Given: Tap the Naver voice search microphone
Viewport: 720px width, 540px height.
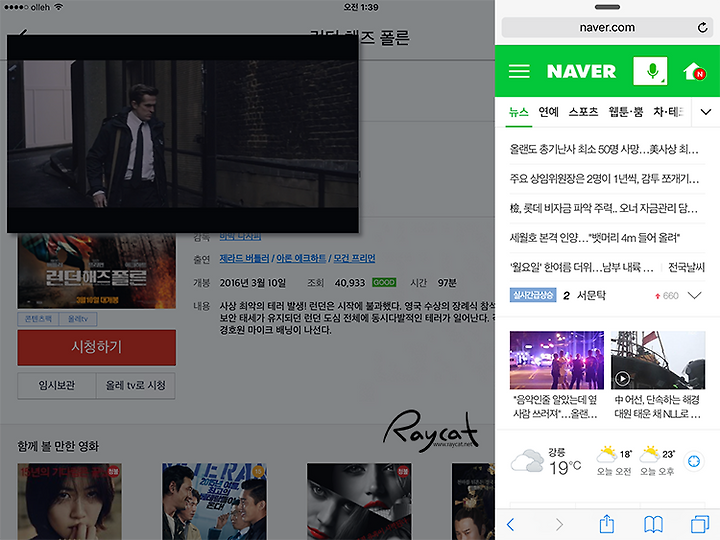Looking at the screenshot, I should pos(650,71).
